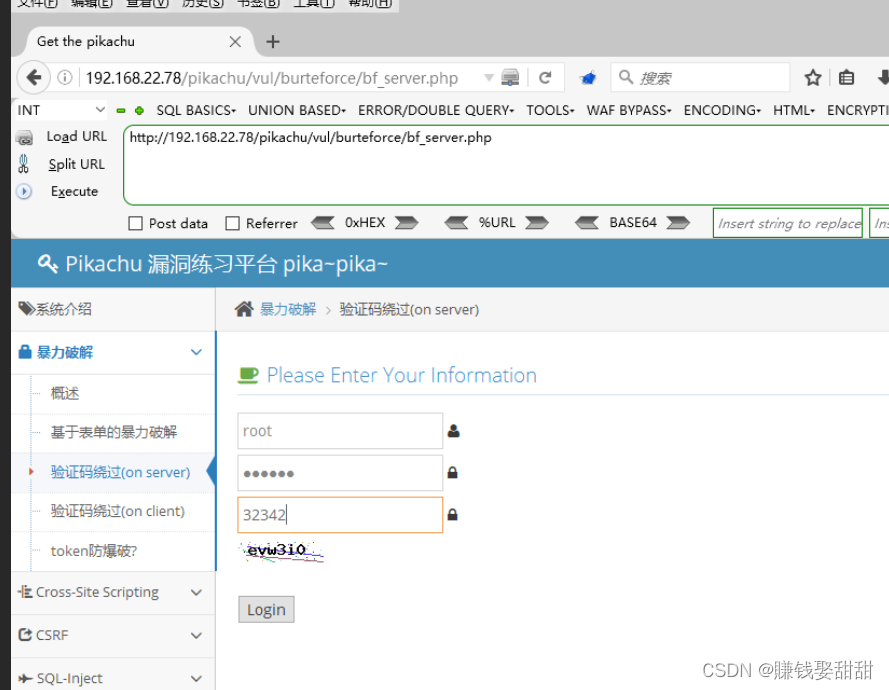The width and height of the screenshot is (889, 690).
Task: Click the %URL decode left arrow
Action: [x=456, y=223]
